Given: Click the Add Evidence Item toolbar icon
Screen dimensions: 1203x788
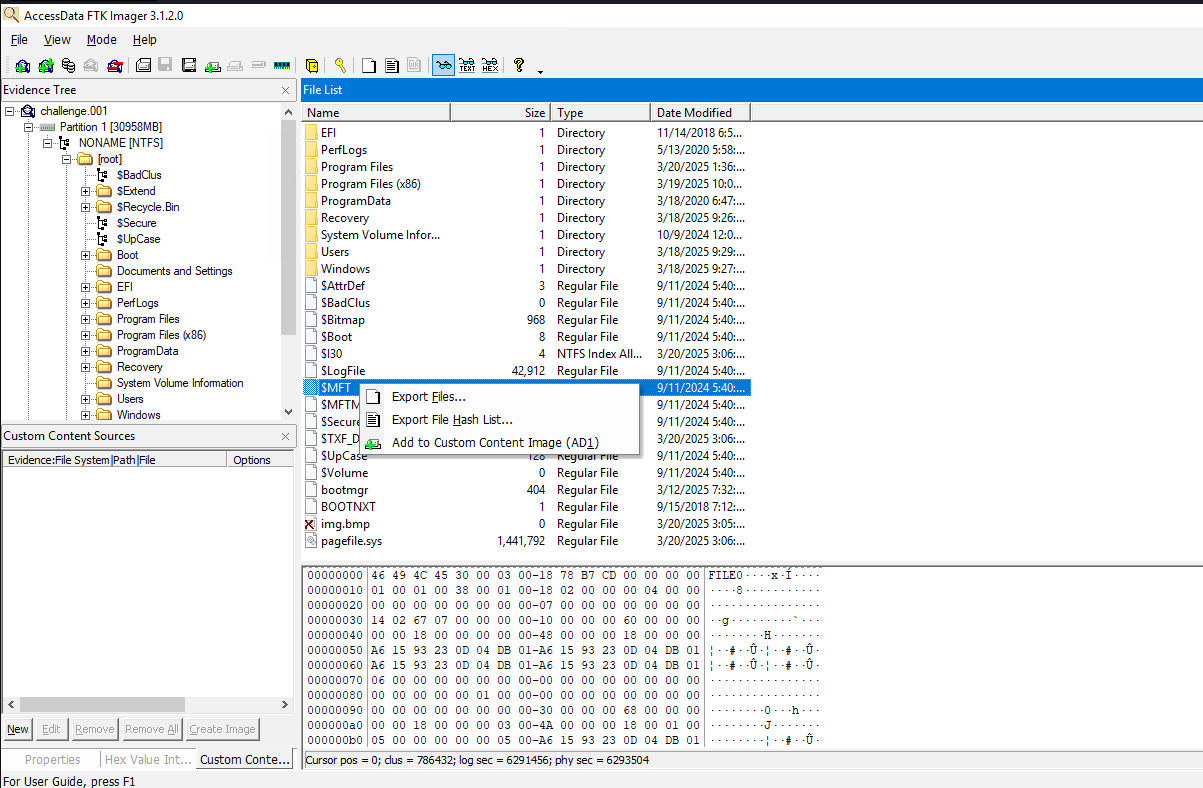Looking at the screenshot, I should pos(22,66).
